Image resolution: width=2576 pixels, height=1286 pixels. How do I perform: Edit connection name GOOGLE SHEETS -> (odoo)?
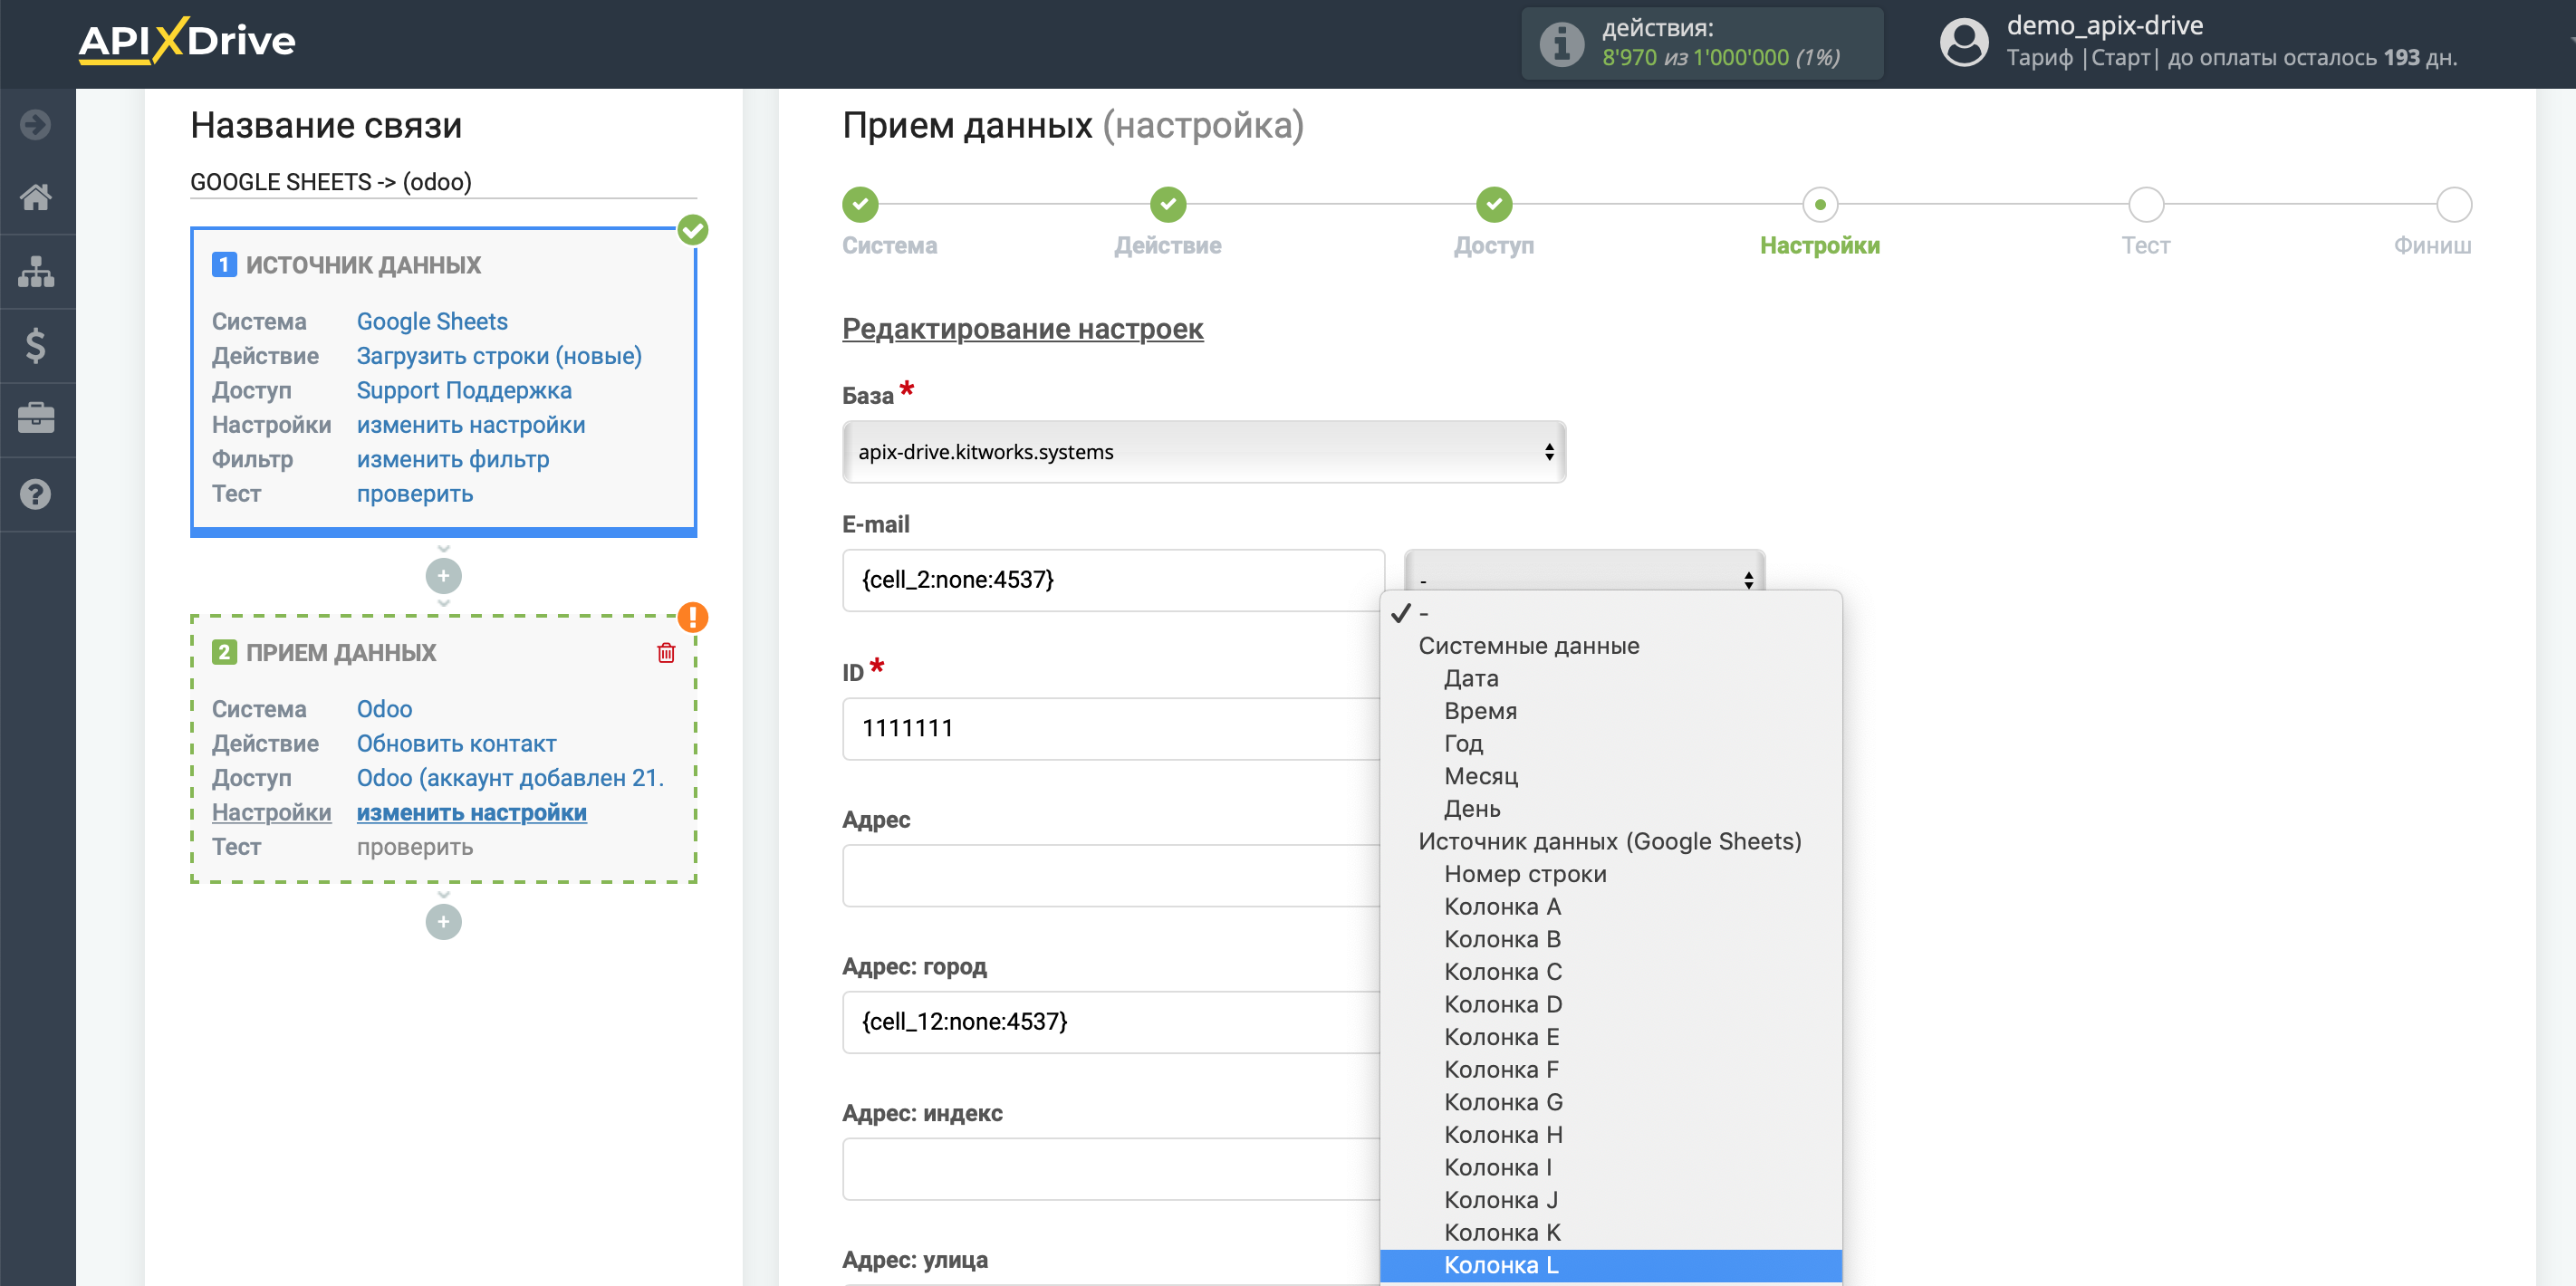443,182
